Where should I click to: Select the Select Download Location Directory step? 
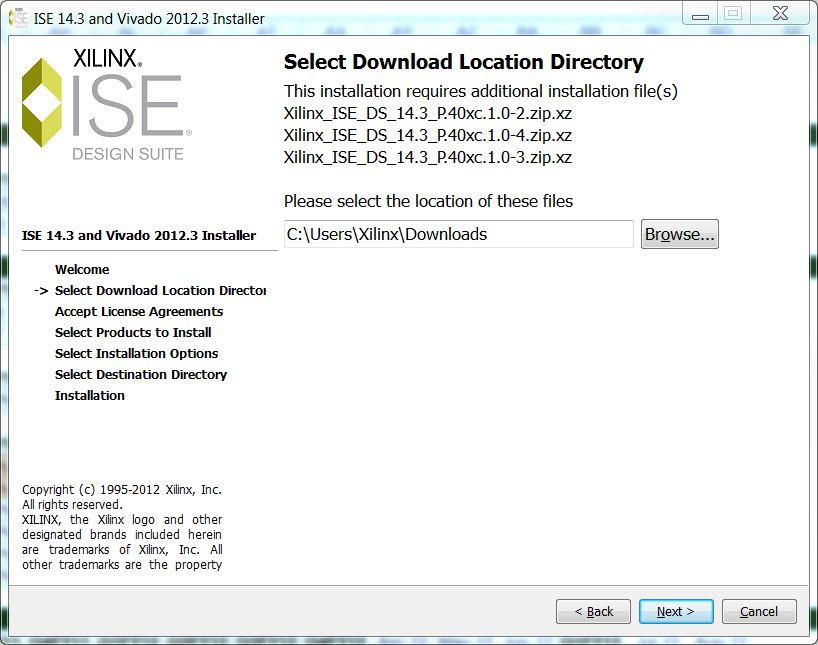[x=160, y=291]
